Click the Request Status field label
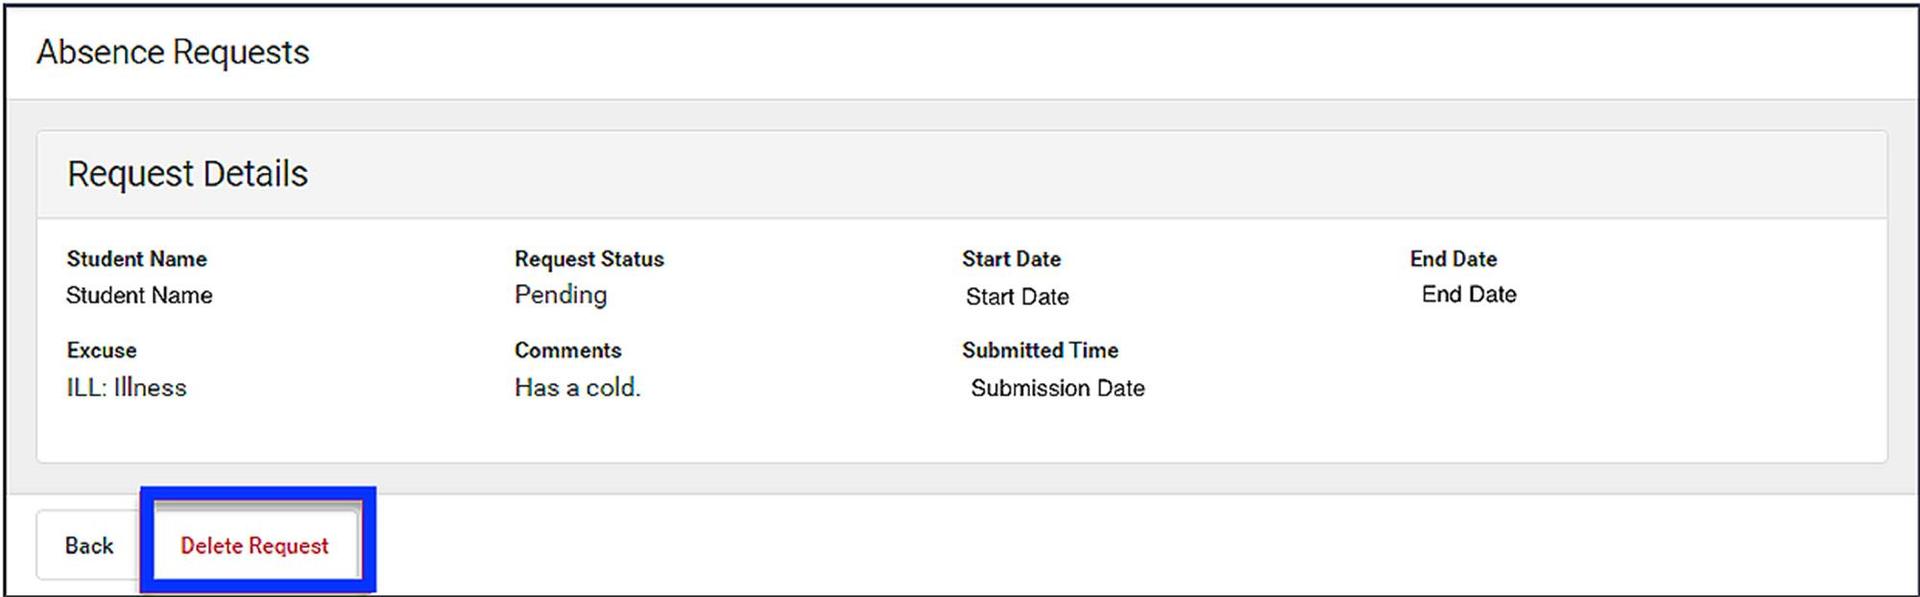 pyautogui.click(x=589, y=259)
